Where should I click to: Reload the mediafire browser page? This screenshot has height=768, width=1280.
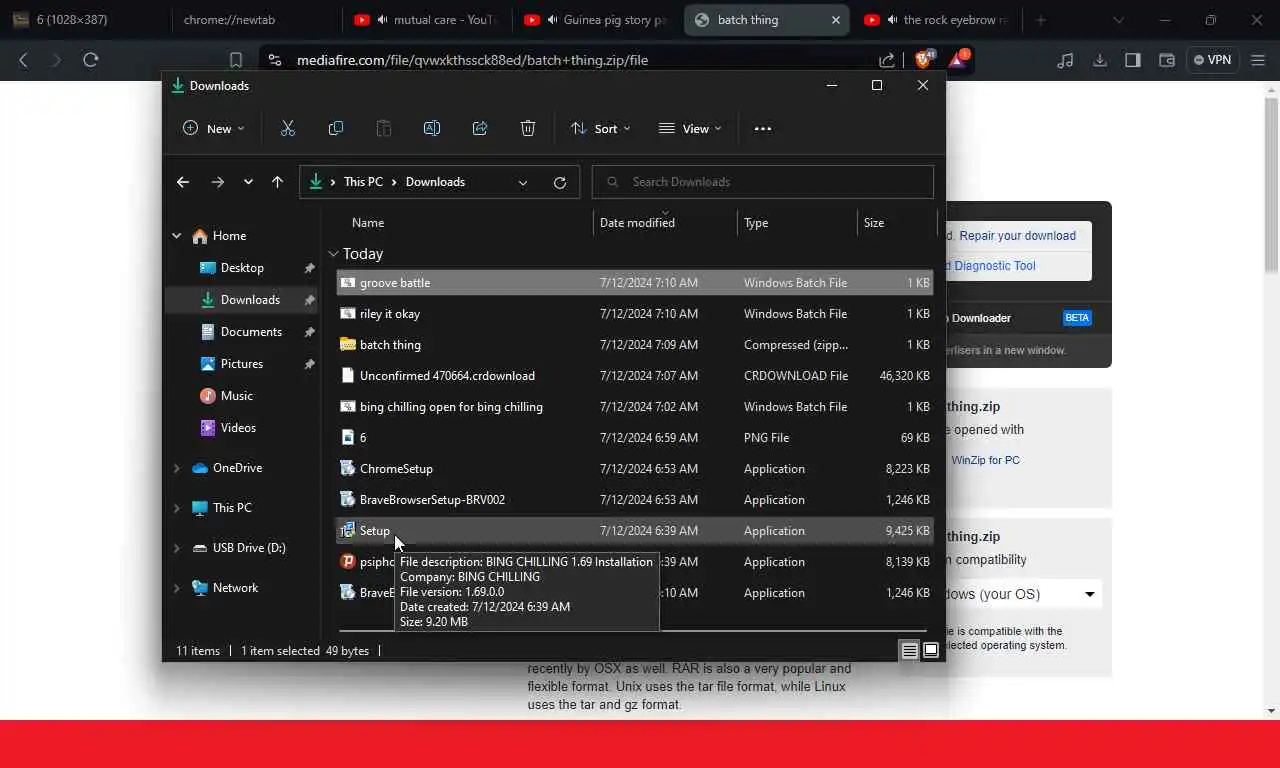[90, 60]
